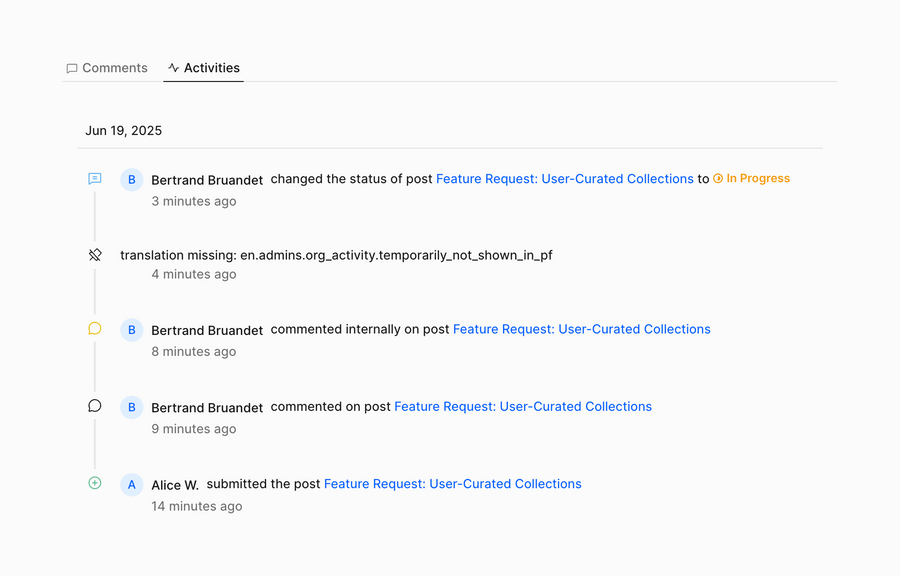Image resolution: width=900 pixels, height=576 pixels.
Task: Click the "translation missing" activity text
Action: (336, 255)
